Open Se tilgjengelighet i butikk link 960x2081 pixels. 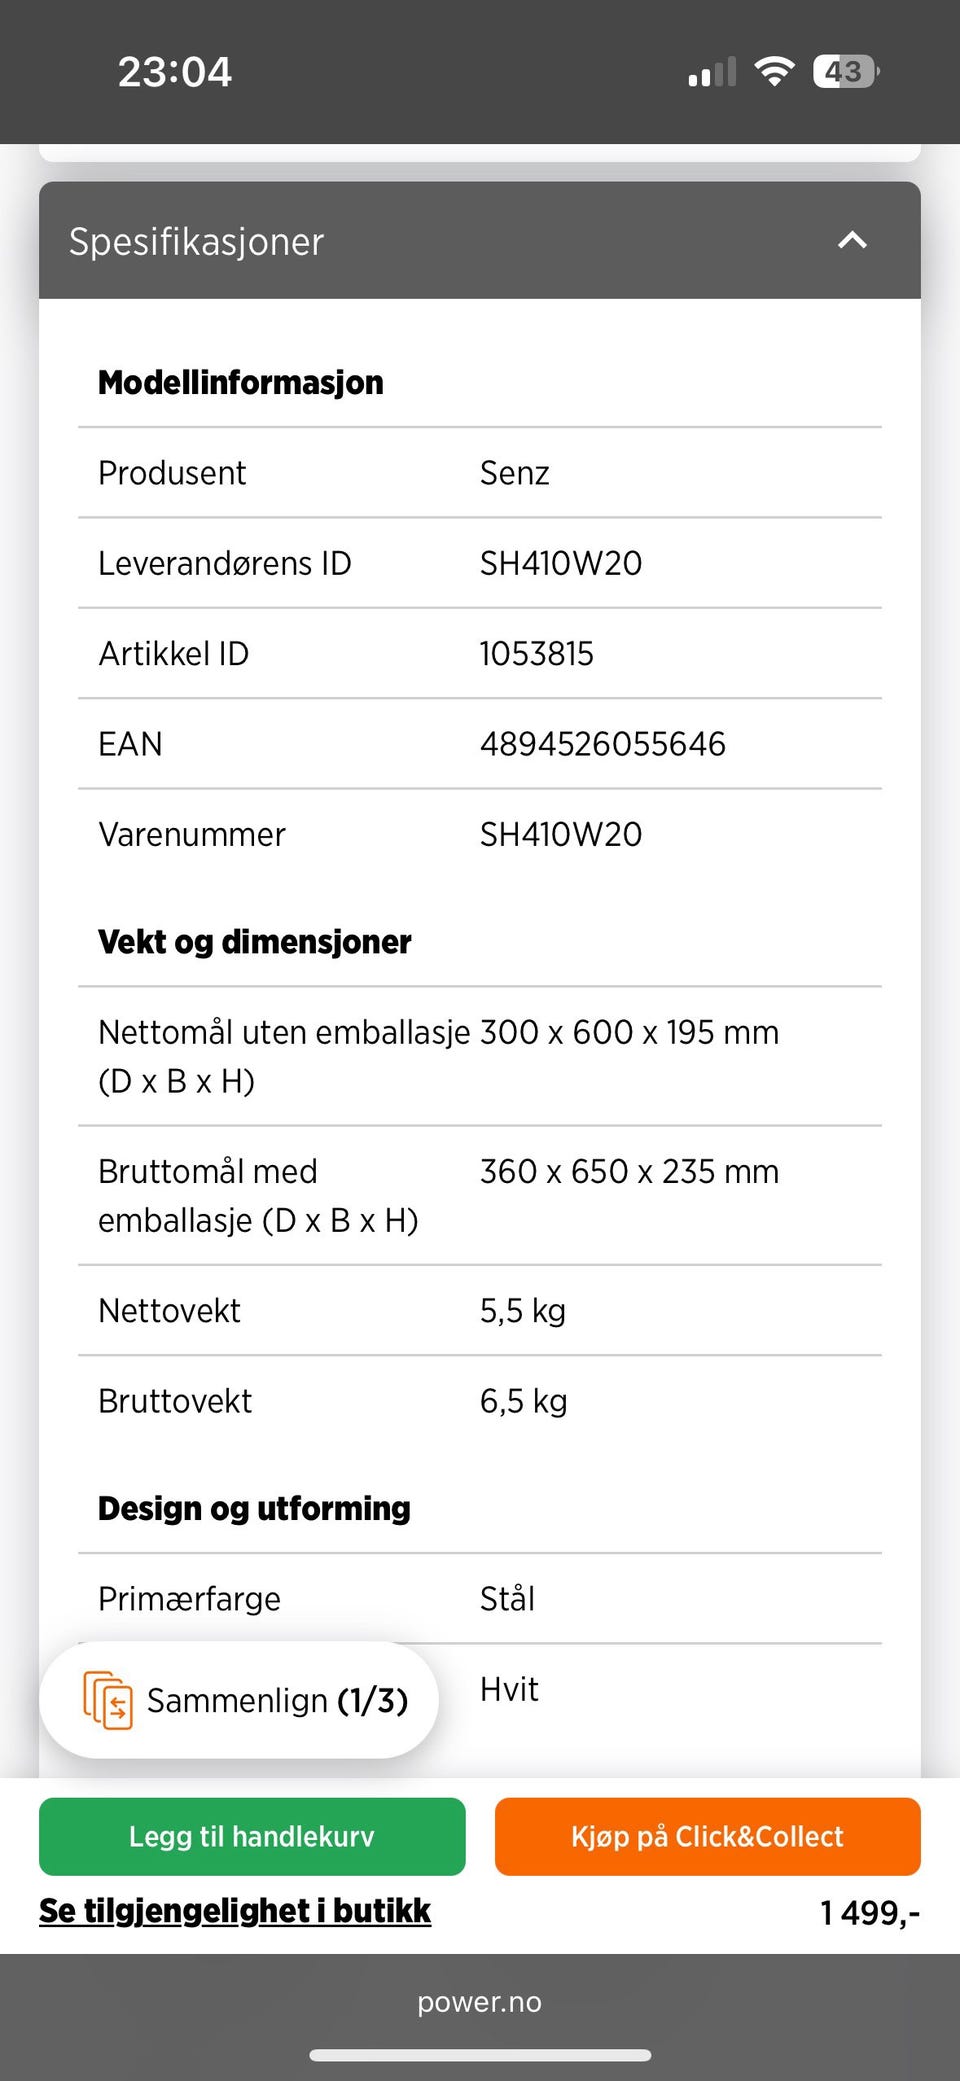point(235,1911)
